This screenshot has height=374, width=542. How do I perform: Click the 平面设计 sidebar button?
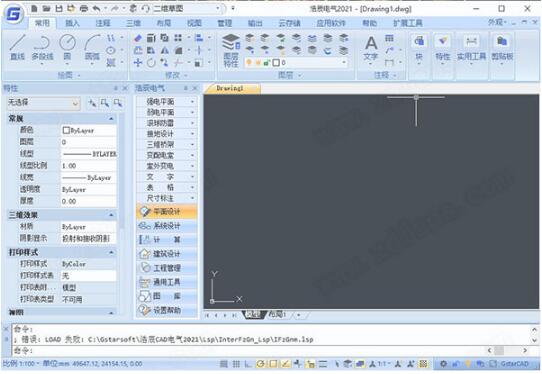[x=167, y=212]
